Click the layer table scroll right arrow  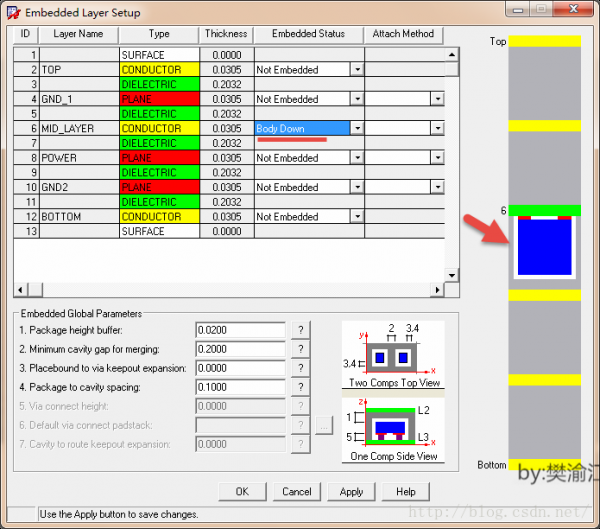click(437, 290)
